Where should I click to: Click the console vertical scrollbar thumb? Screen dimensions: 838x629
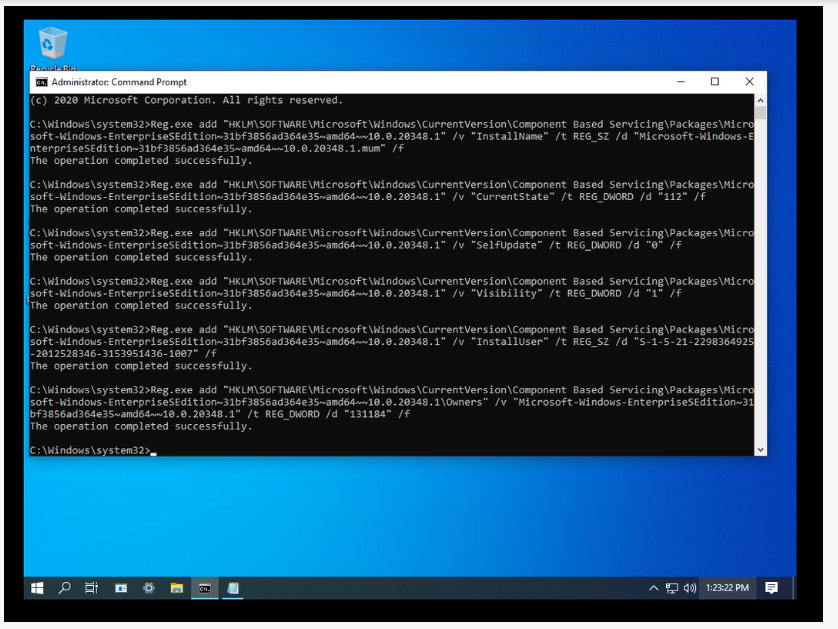(761, 112)
